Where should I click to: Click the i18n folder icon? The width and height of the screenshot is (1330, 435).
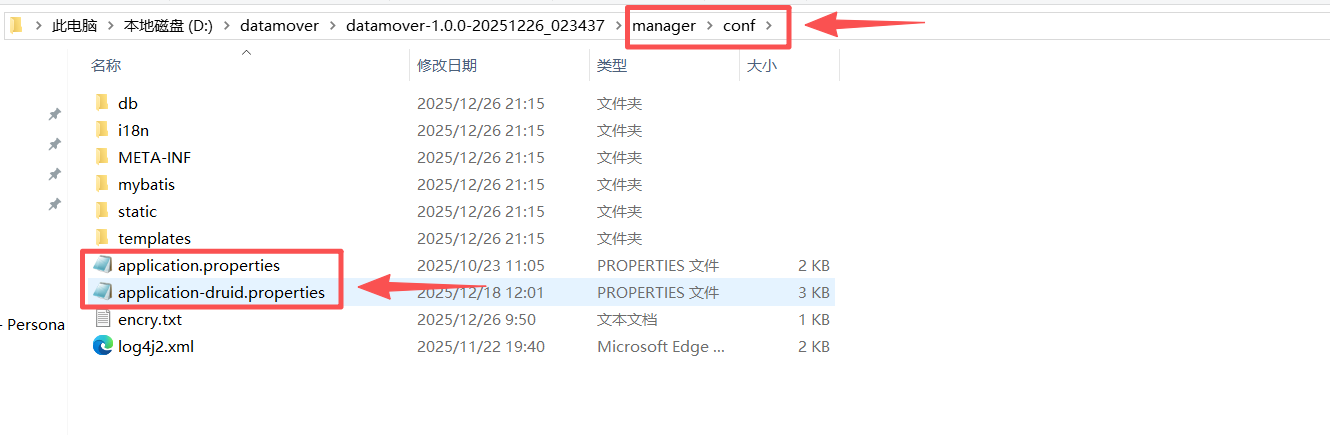point(101,130)
